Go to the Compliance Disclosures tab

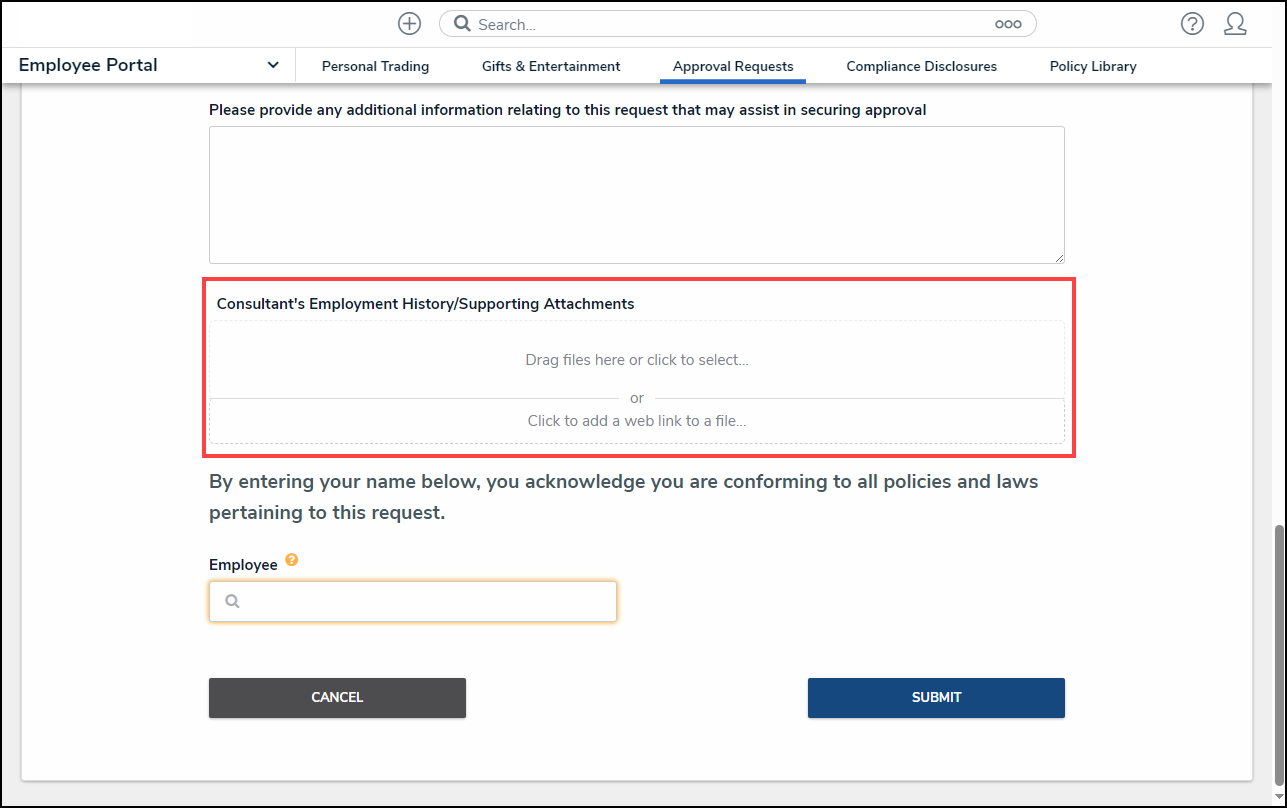(x=921, y=67)
